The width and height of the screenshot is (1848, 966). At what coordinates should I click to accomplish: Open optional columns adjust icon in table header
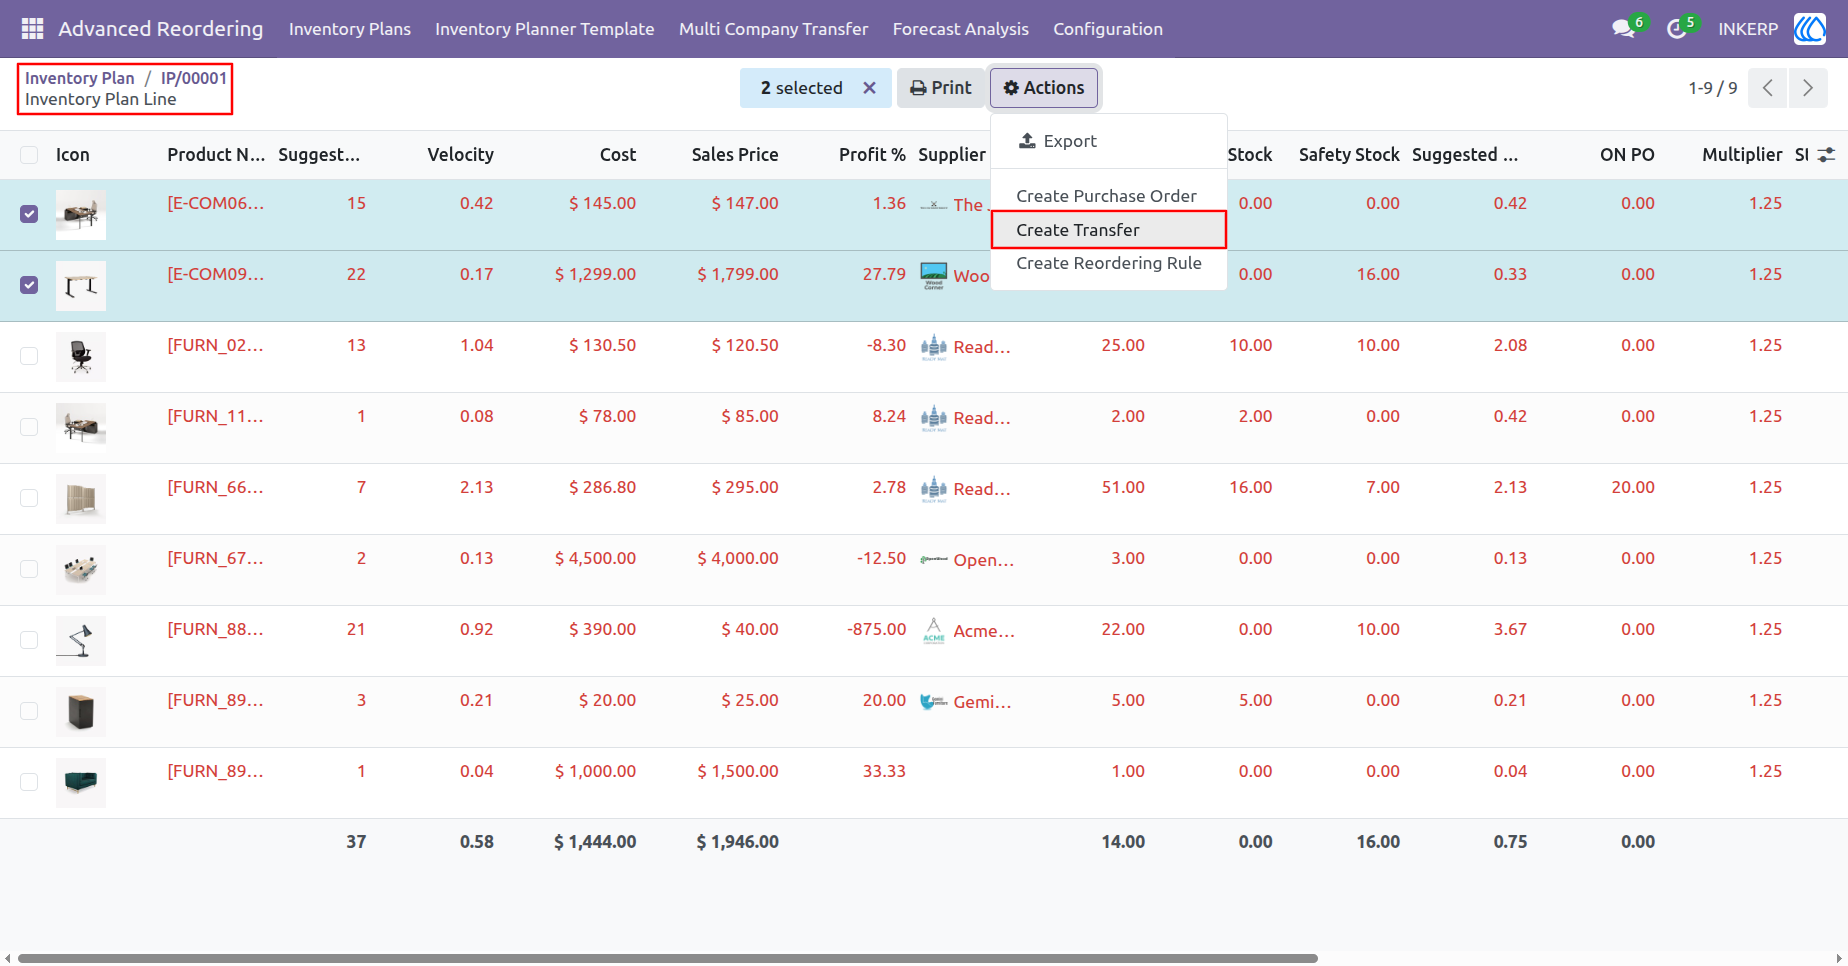coord(1826,155)
